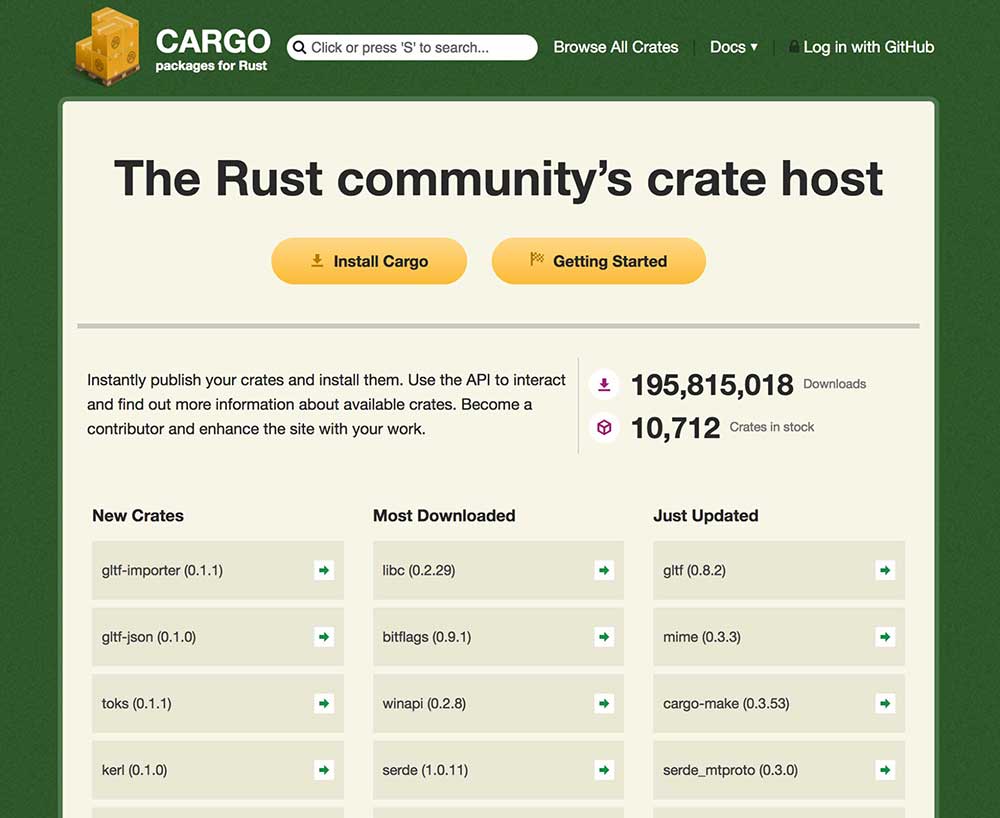Click the green arrow for cargo-make (0.3.53)
The width and height of the screenshot is (1000, 818).
click(885, 703)
